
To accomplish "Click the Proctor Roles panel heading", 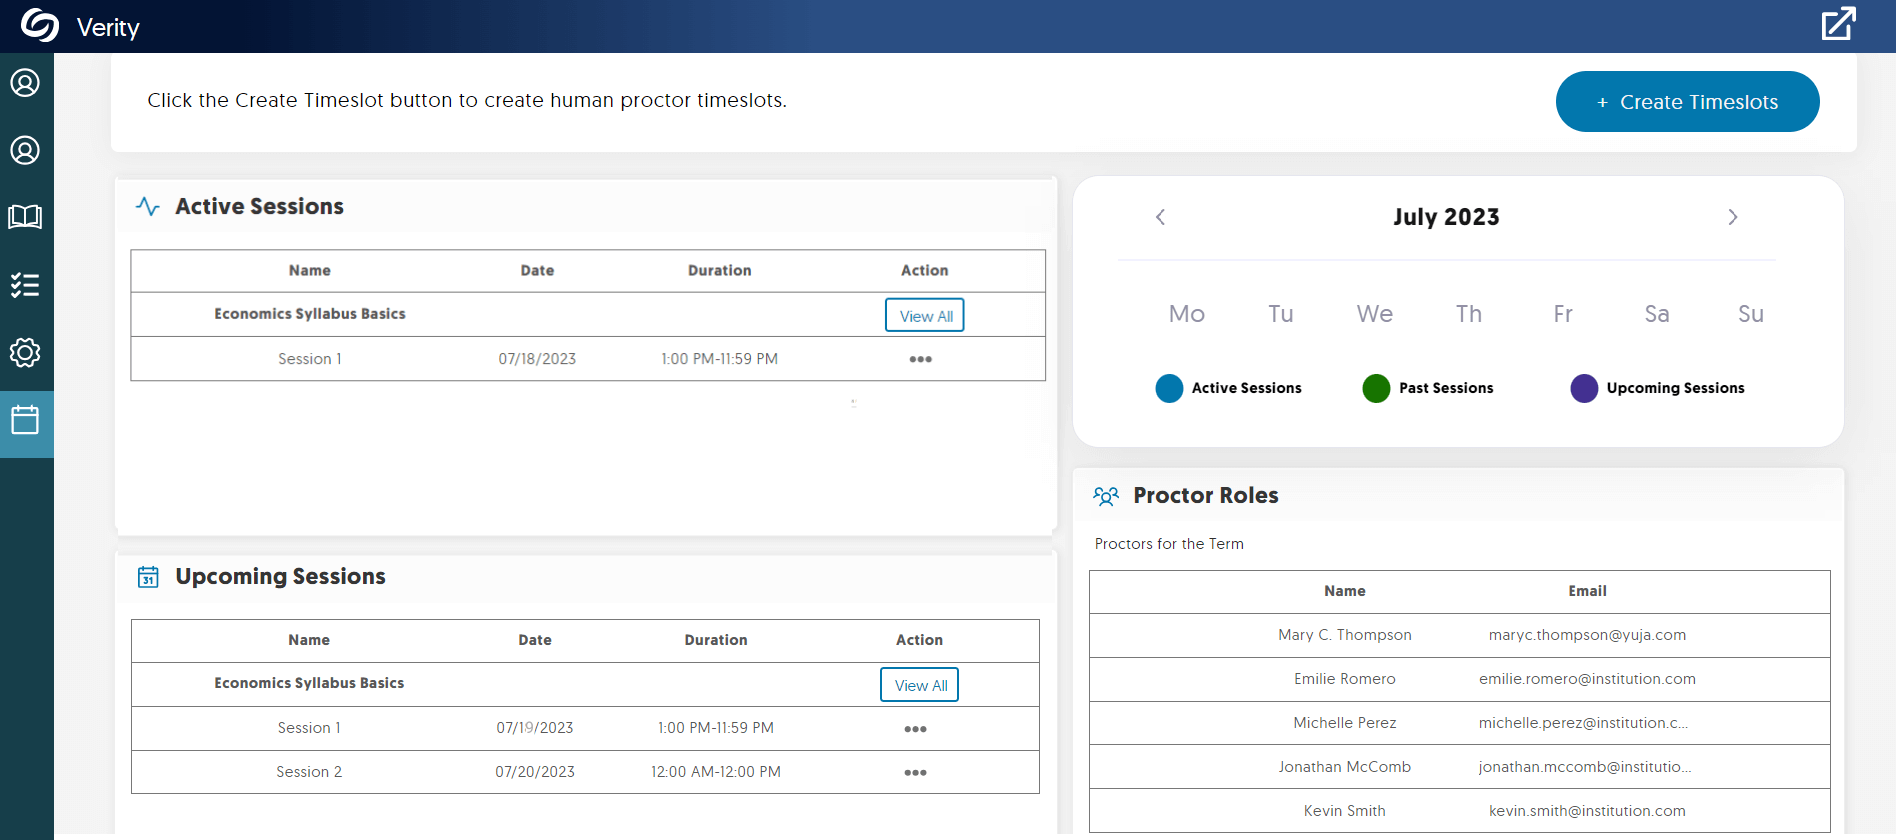I will point(1206,496).
